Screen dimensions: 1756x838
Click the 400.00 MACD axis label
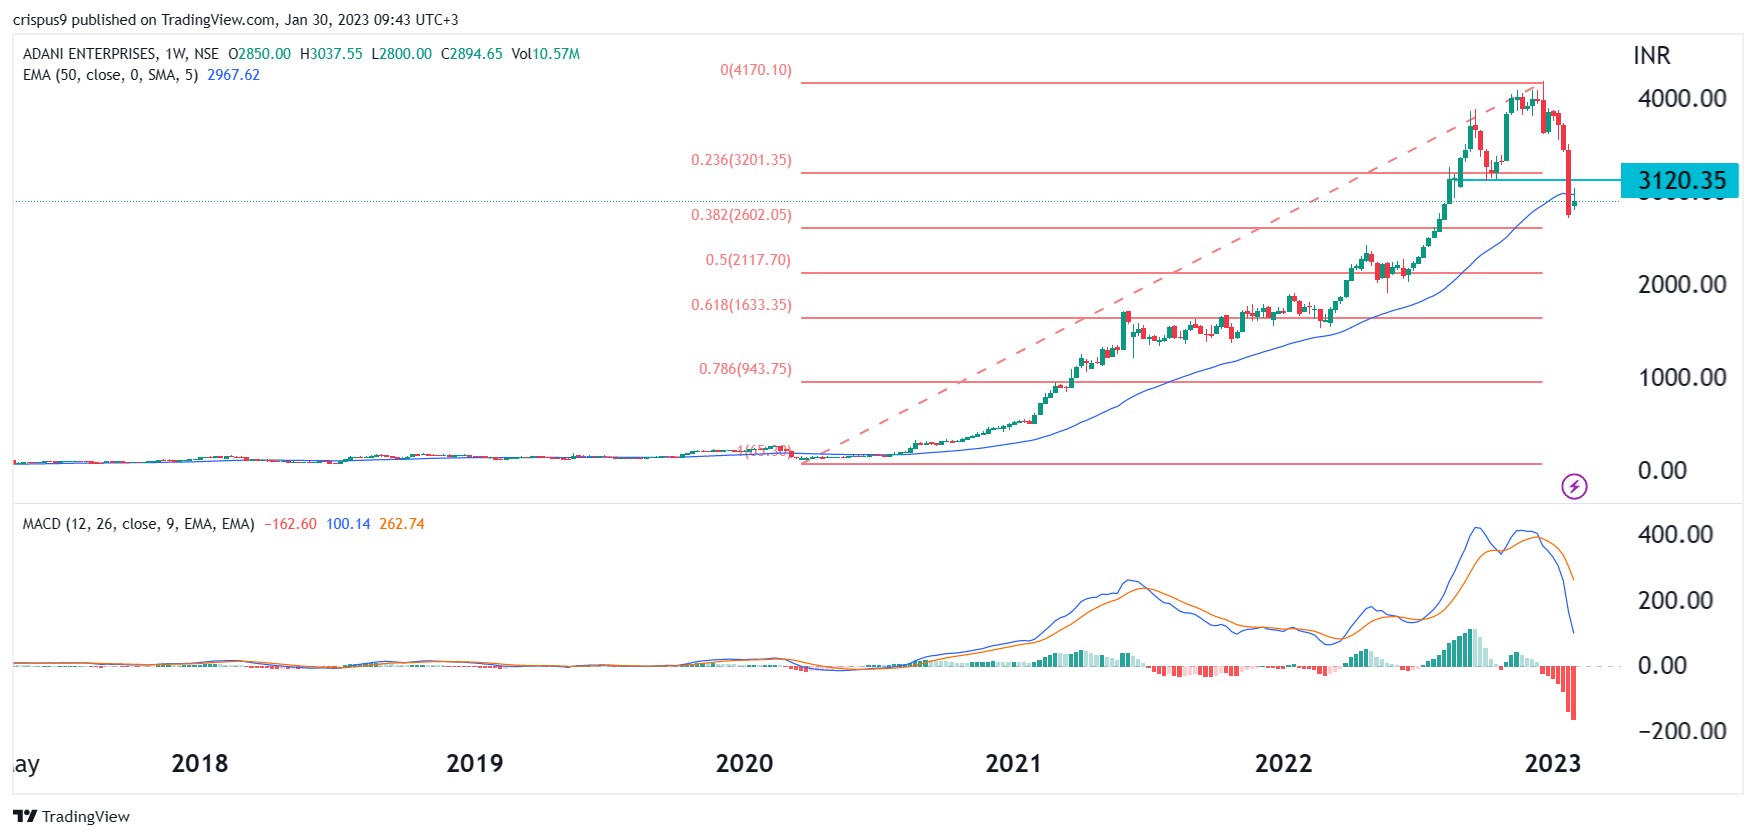(1675, 534)
